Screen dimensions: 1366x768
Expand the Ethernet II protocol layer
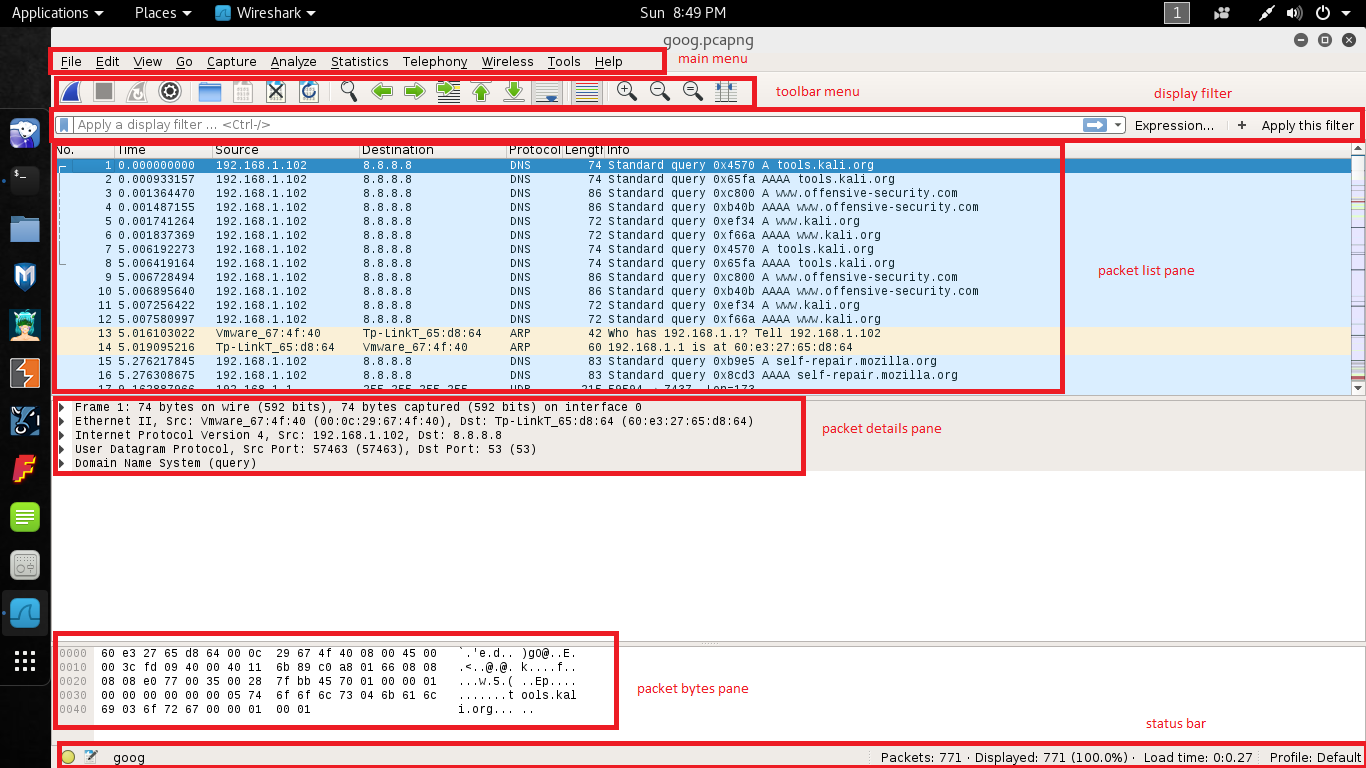click(63, 421)
